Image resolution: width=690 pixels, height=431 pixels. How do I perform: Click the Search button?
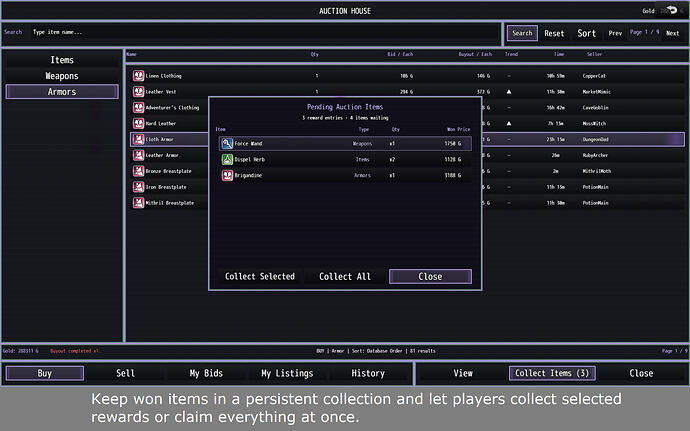[522, 33]
